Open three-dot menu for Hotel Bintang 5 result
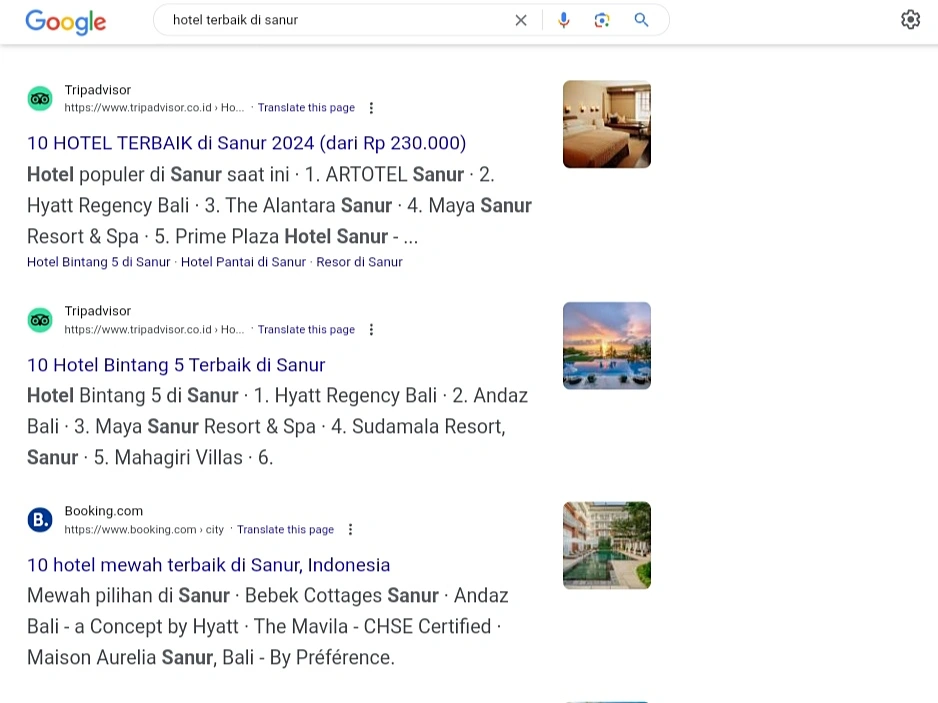938x703 pixels. [371, 330]
